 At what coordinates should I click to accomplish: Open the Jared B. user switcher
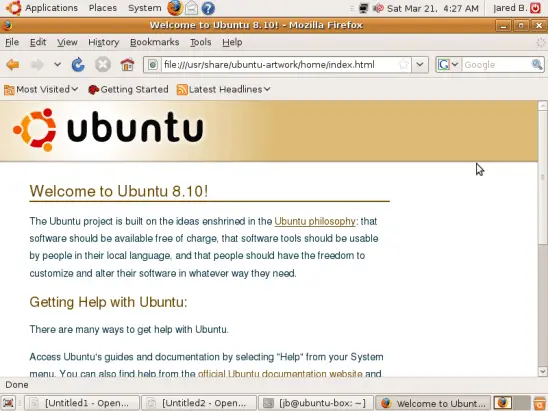510,8
